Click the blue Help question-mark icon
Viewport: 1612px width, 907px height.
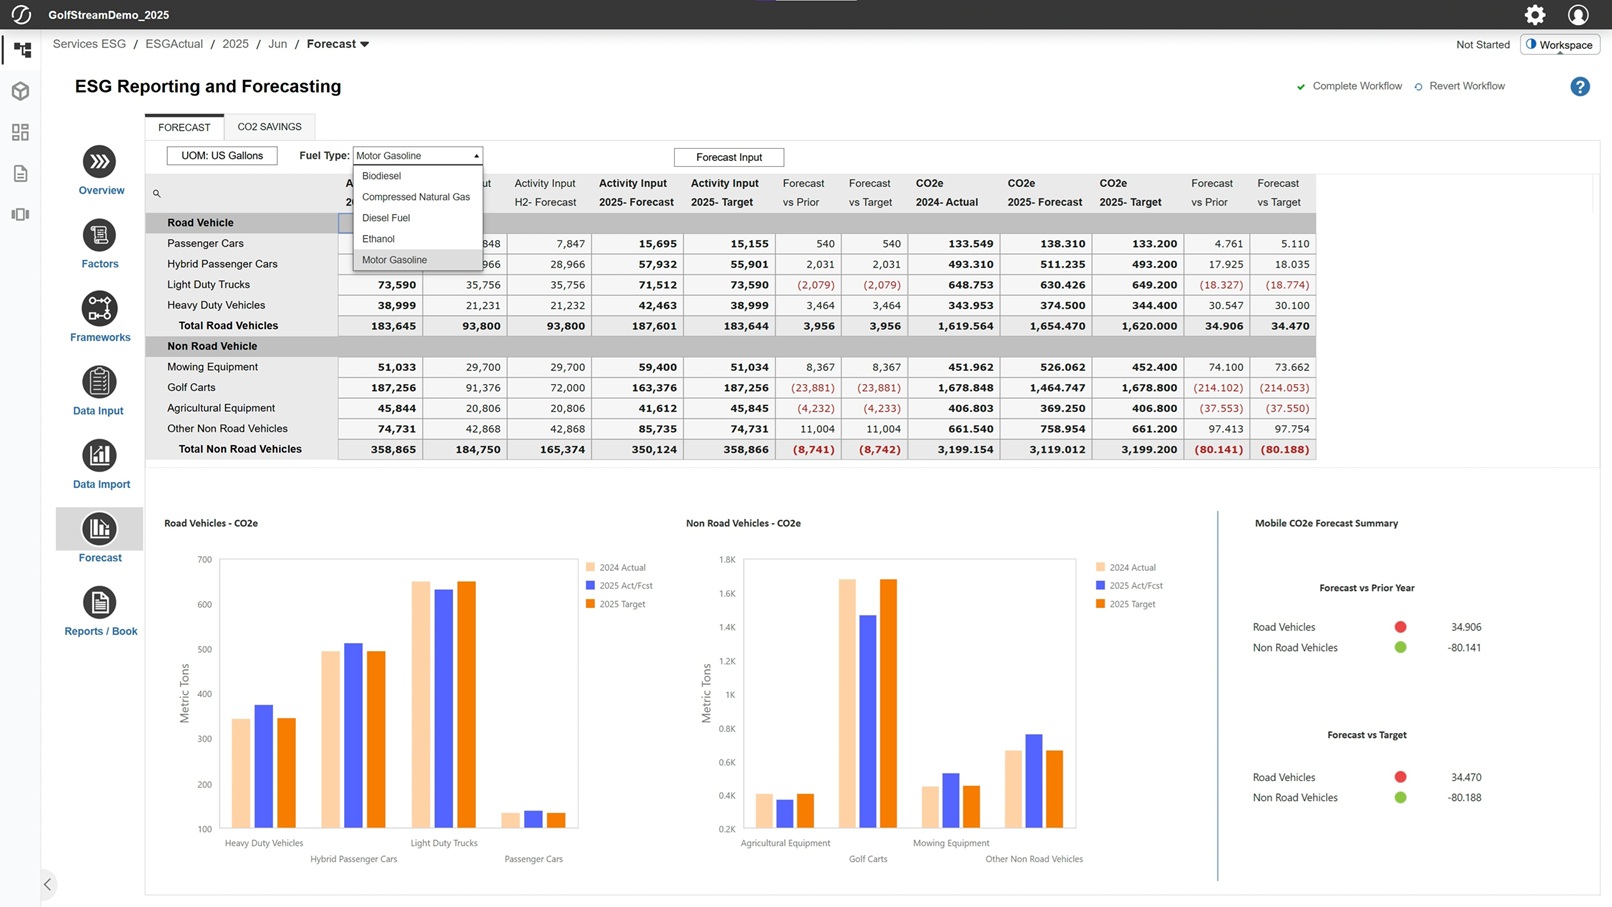[x=1579, y=86]
